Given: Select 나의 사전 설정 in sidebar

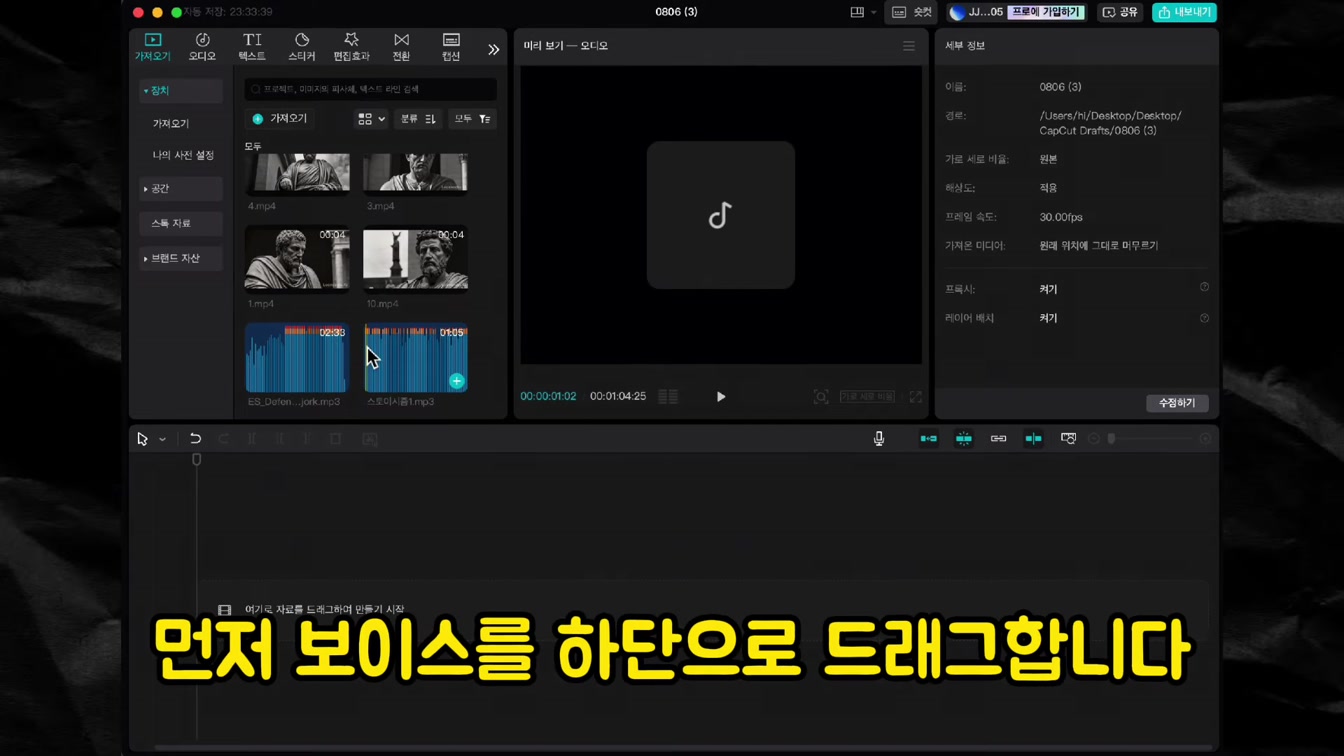Looking at the screenshot, I should point(183,155).
